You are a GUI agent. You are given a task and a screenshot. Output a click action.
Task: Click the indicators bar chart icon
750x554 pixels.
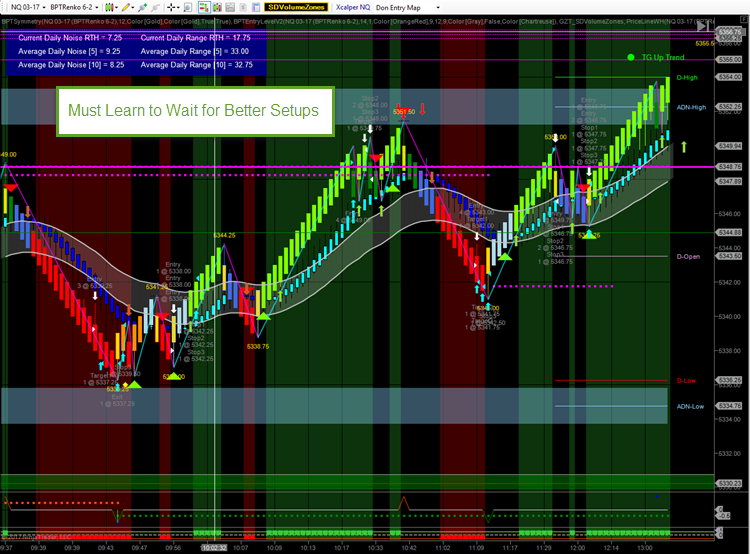coord(217,7)
